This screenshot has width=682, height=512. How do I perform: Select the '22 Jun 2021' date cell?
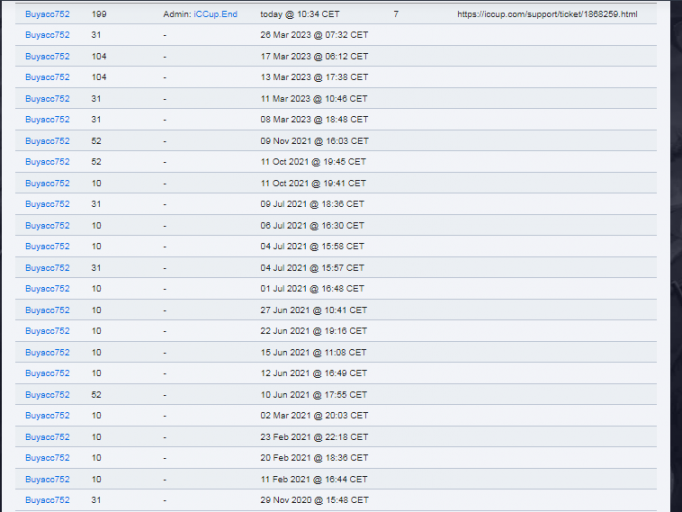314,331
